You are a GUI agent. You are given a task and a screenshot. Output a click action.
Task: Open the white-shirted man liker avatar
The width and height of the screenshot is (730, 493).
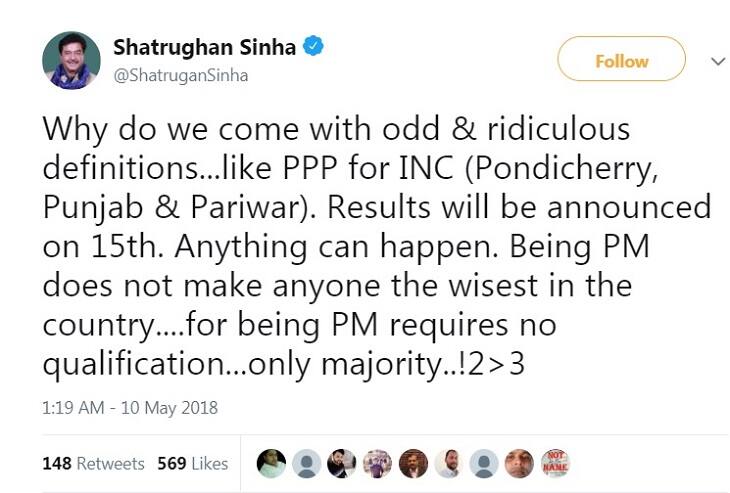click(x=448, y=462)
